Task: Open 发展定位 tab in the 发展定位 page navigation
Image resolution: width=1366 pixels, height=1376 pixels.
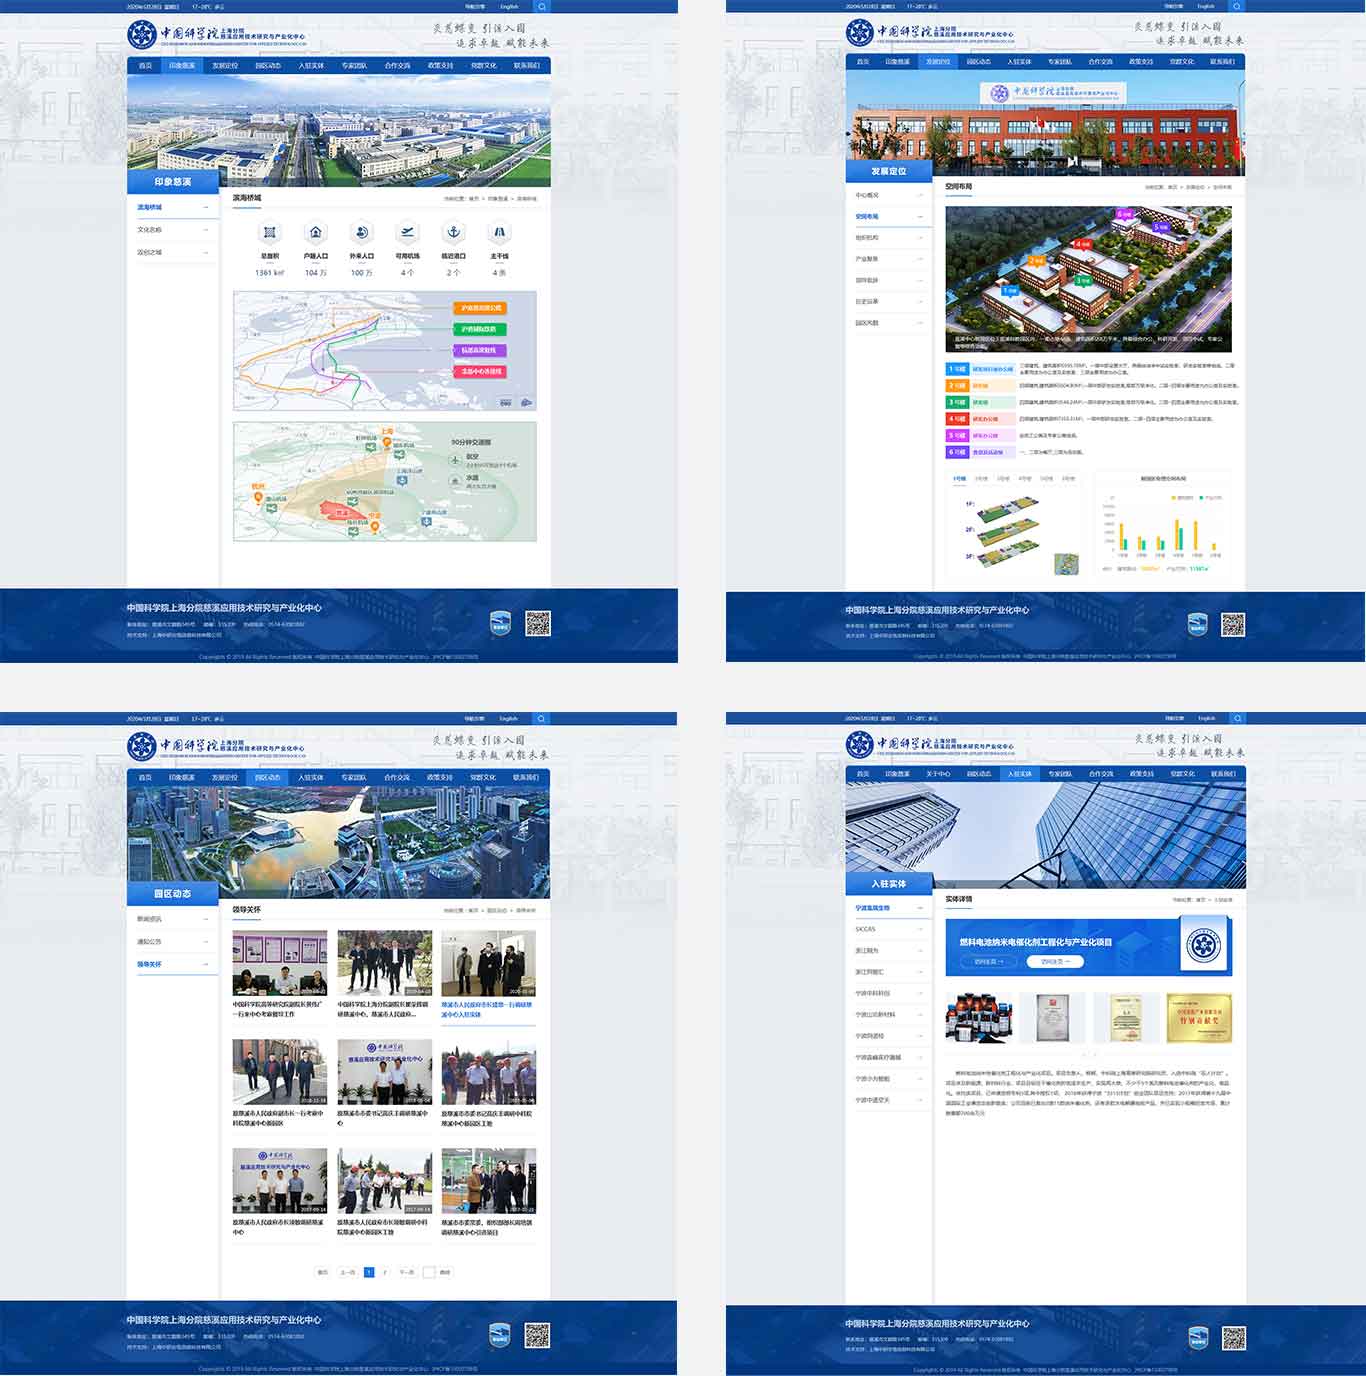Action: (938, 62)
